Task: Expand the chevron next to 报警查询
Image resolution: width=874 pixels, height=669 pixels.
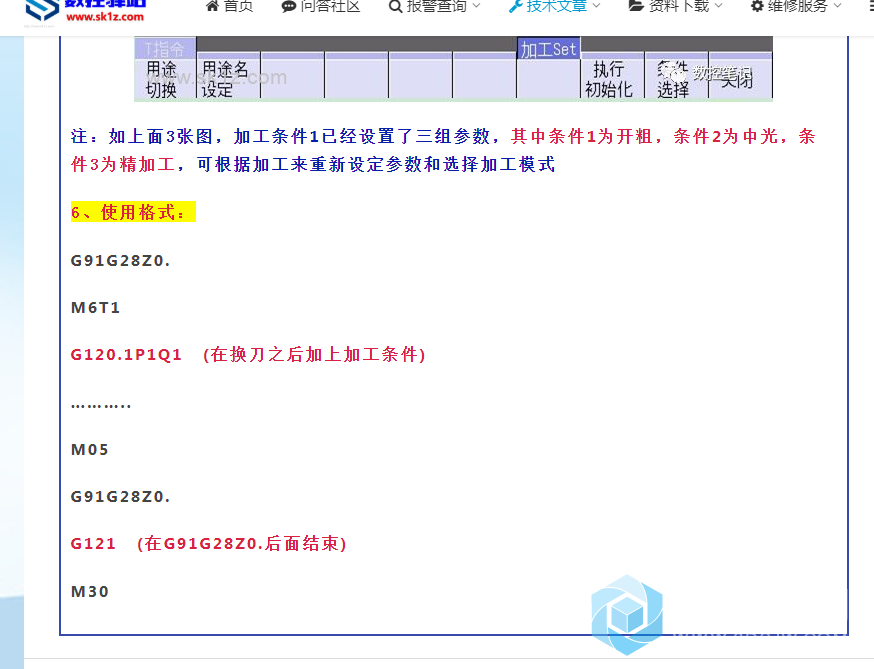Action: point(476,6)
